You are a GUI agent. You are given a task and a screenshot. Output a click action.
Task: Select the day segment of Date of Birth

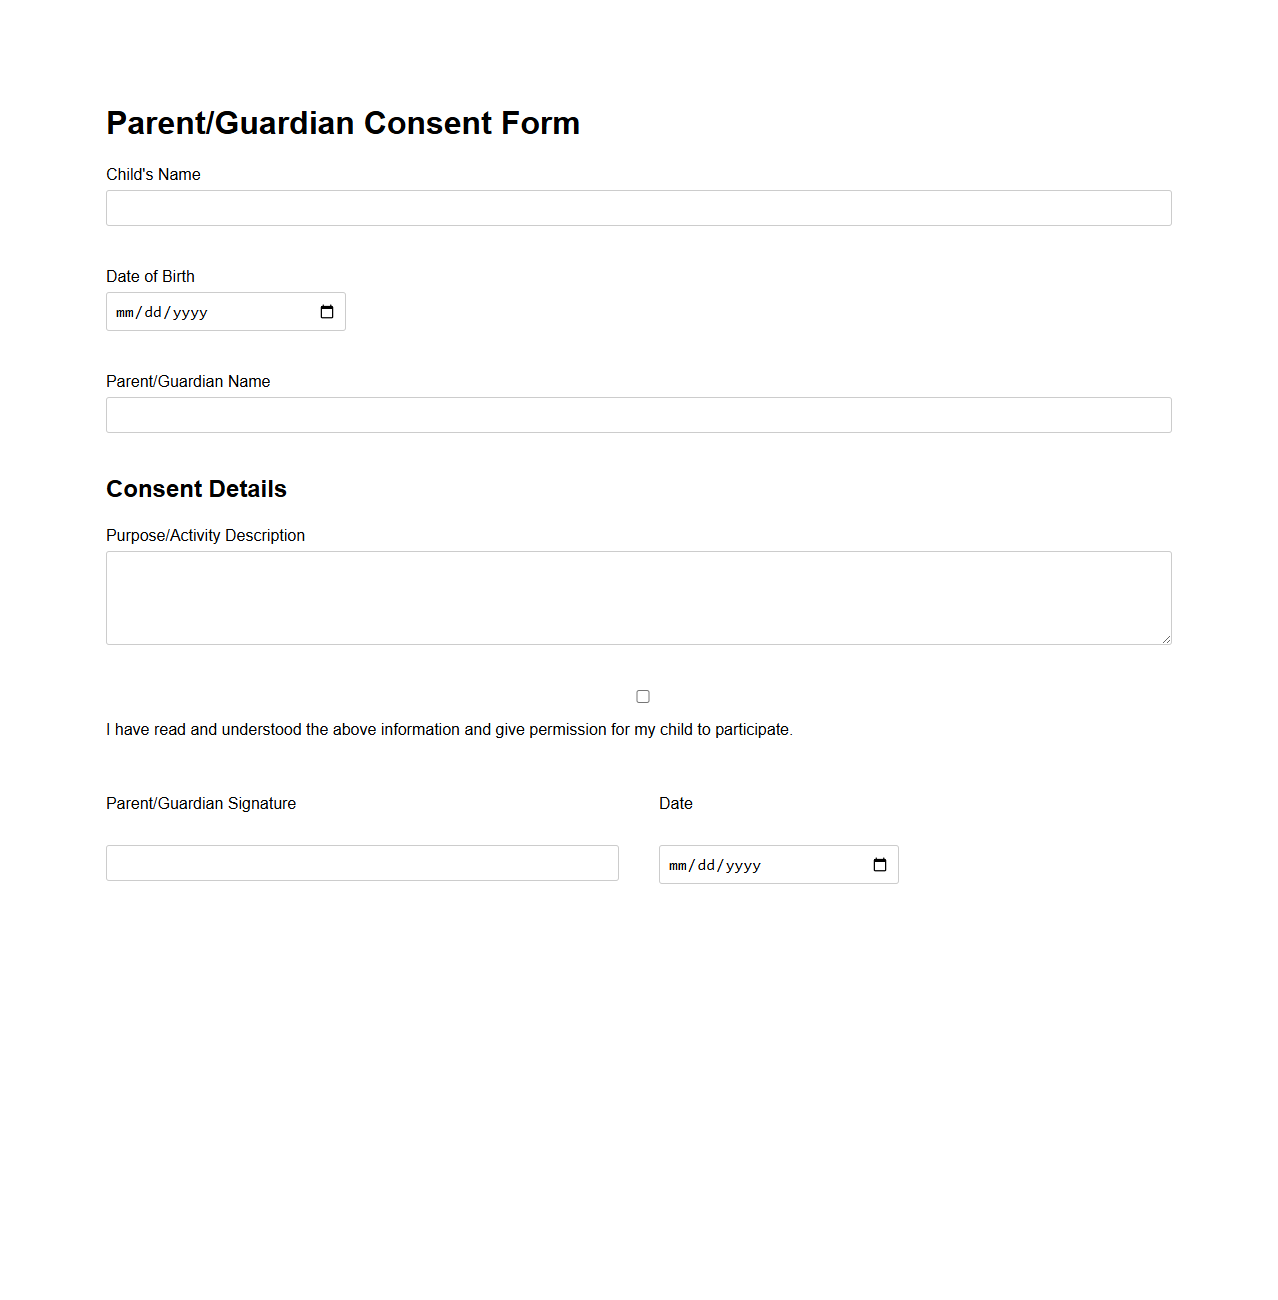(x=152, y=311)
